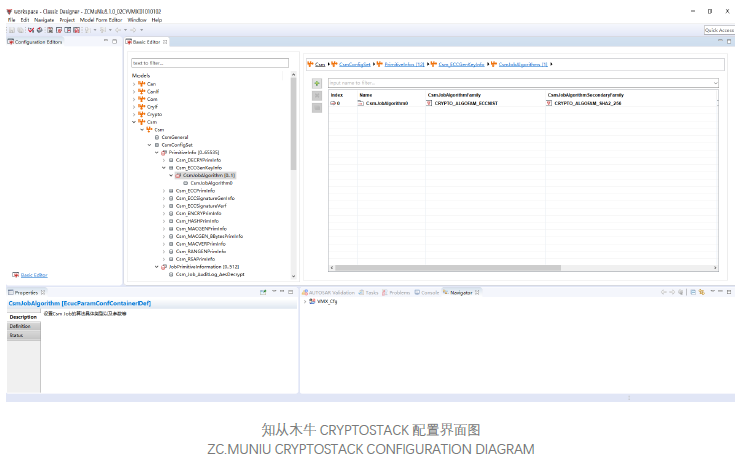Click the model tree vertical scrollbar
The image size is (745, 461).
[x=293, y=124]
